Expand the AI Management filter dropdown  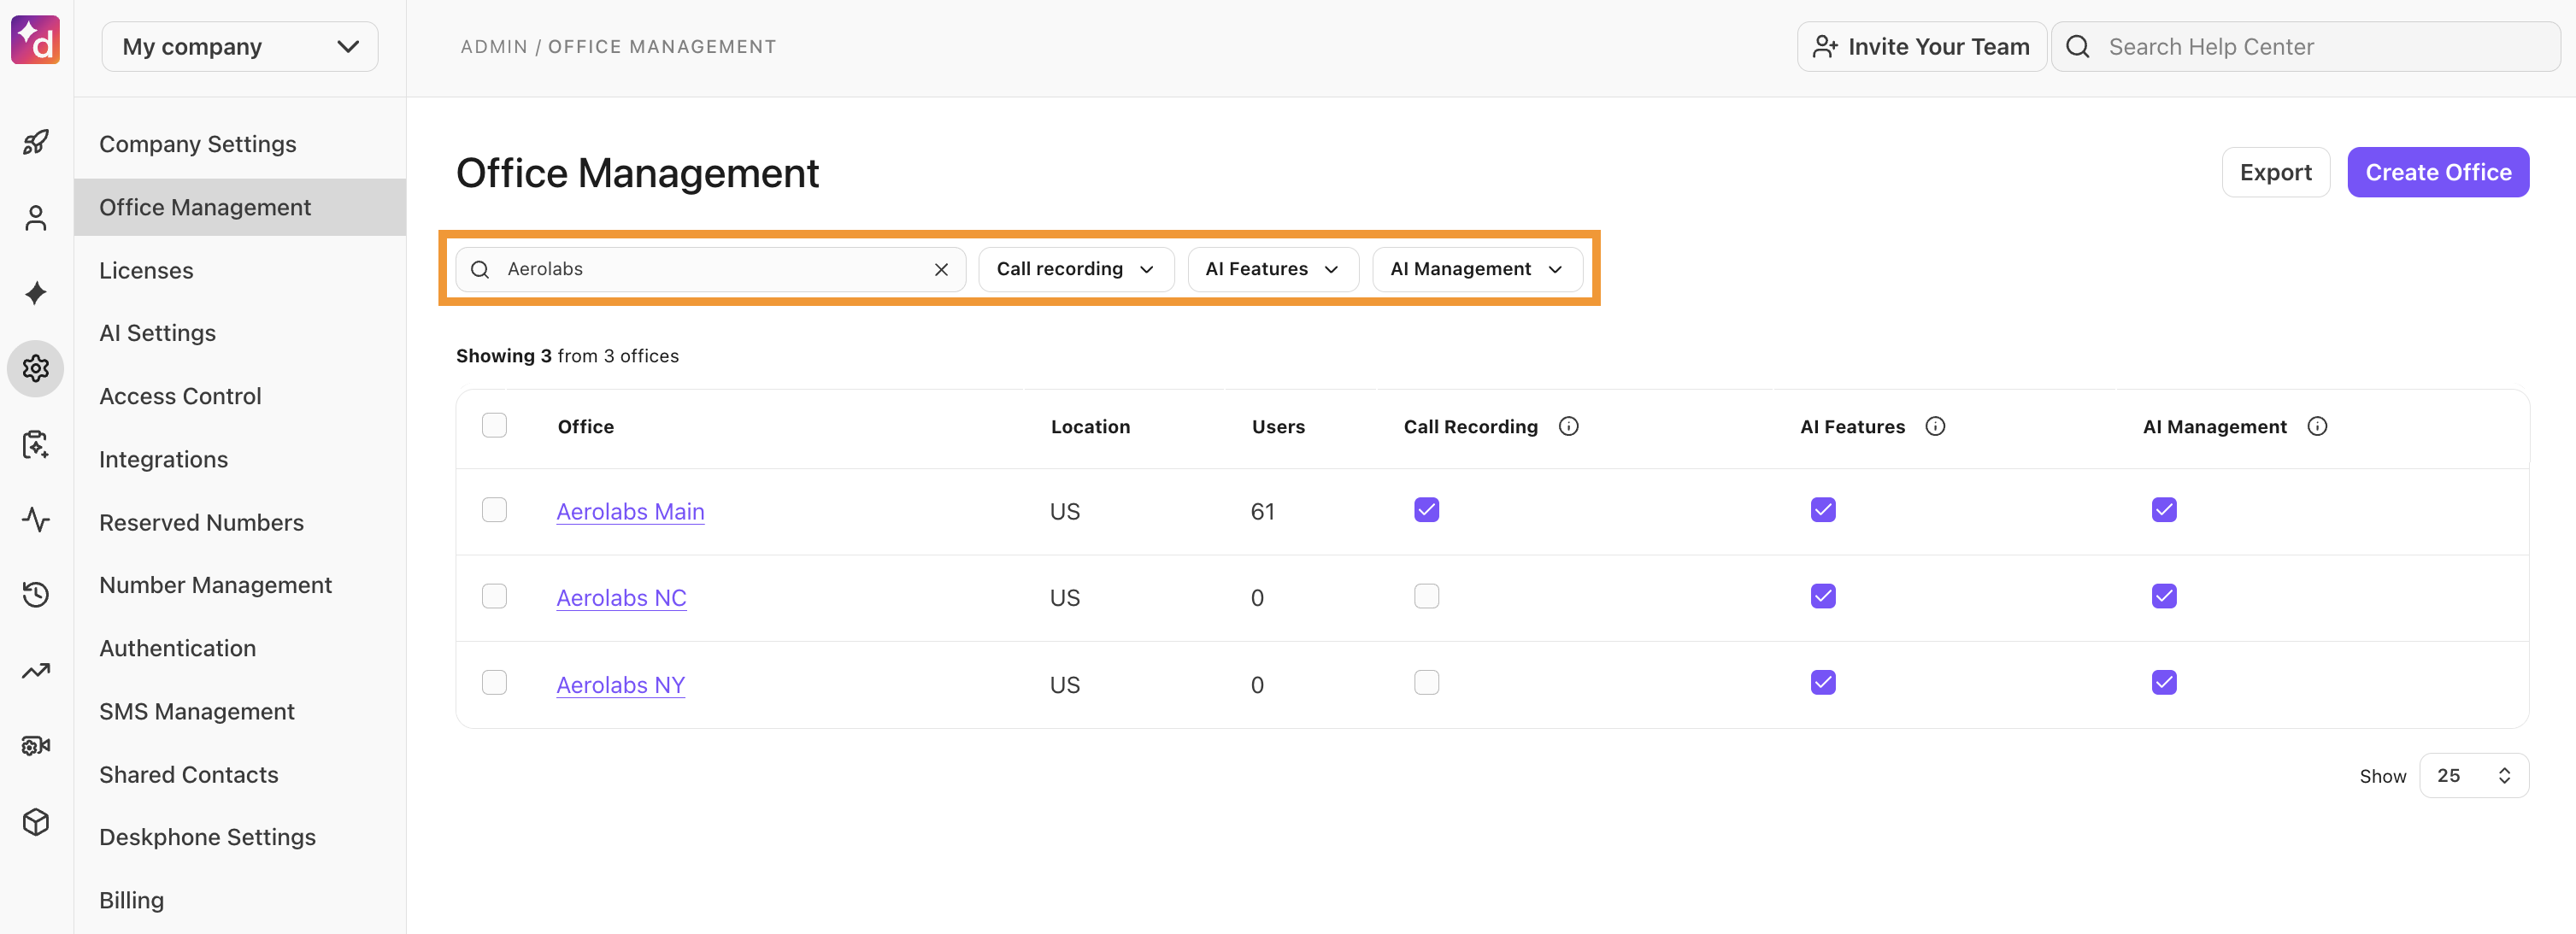1477,269
